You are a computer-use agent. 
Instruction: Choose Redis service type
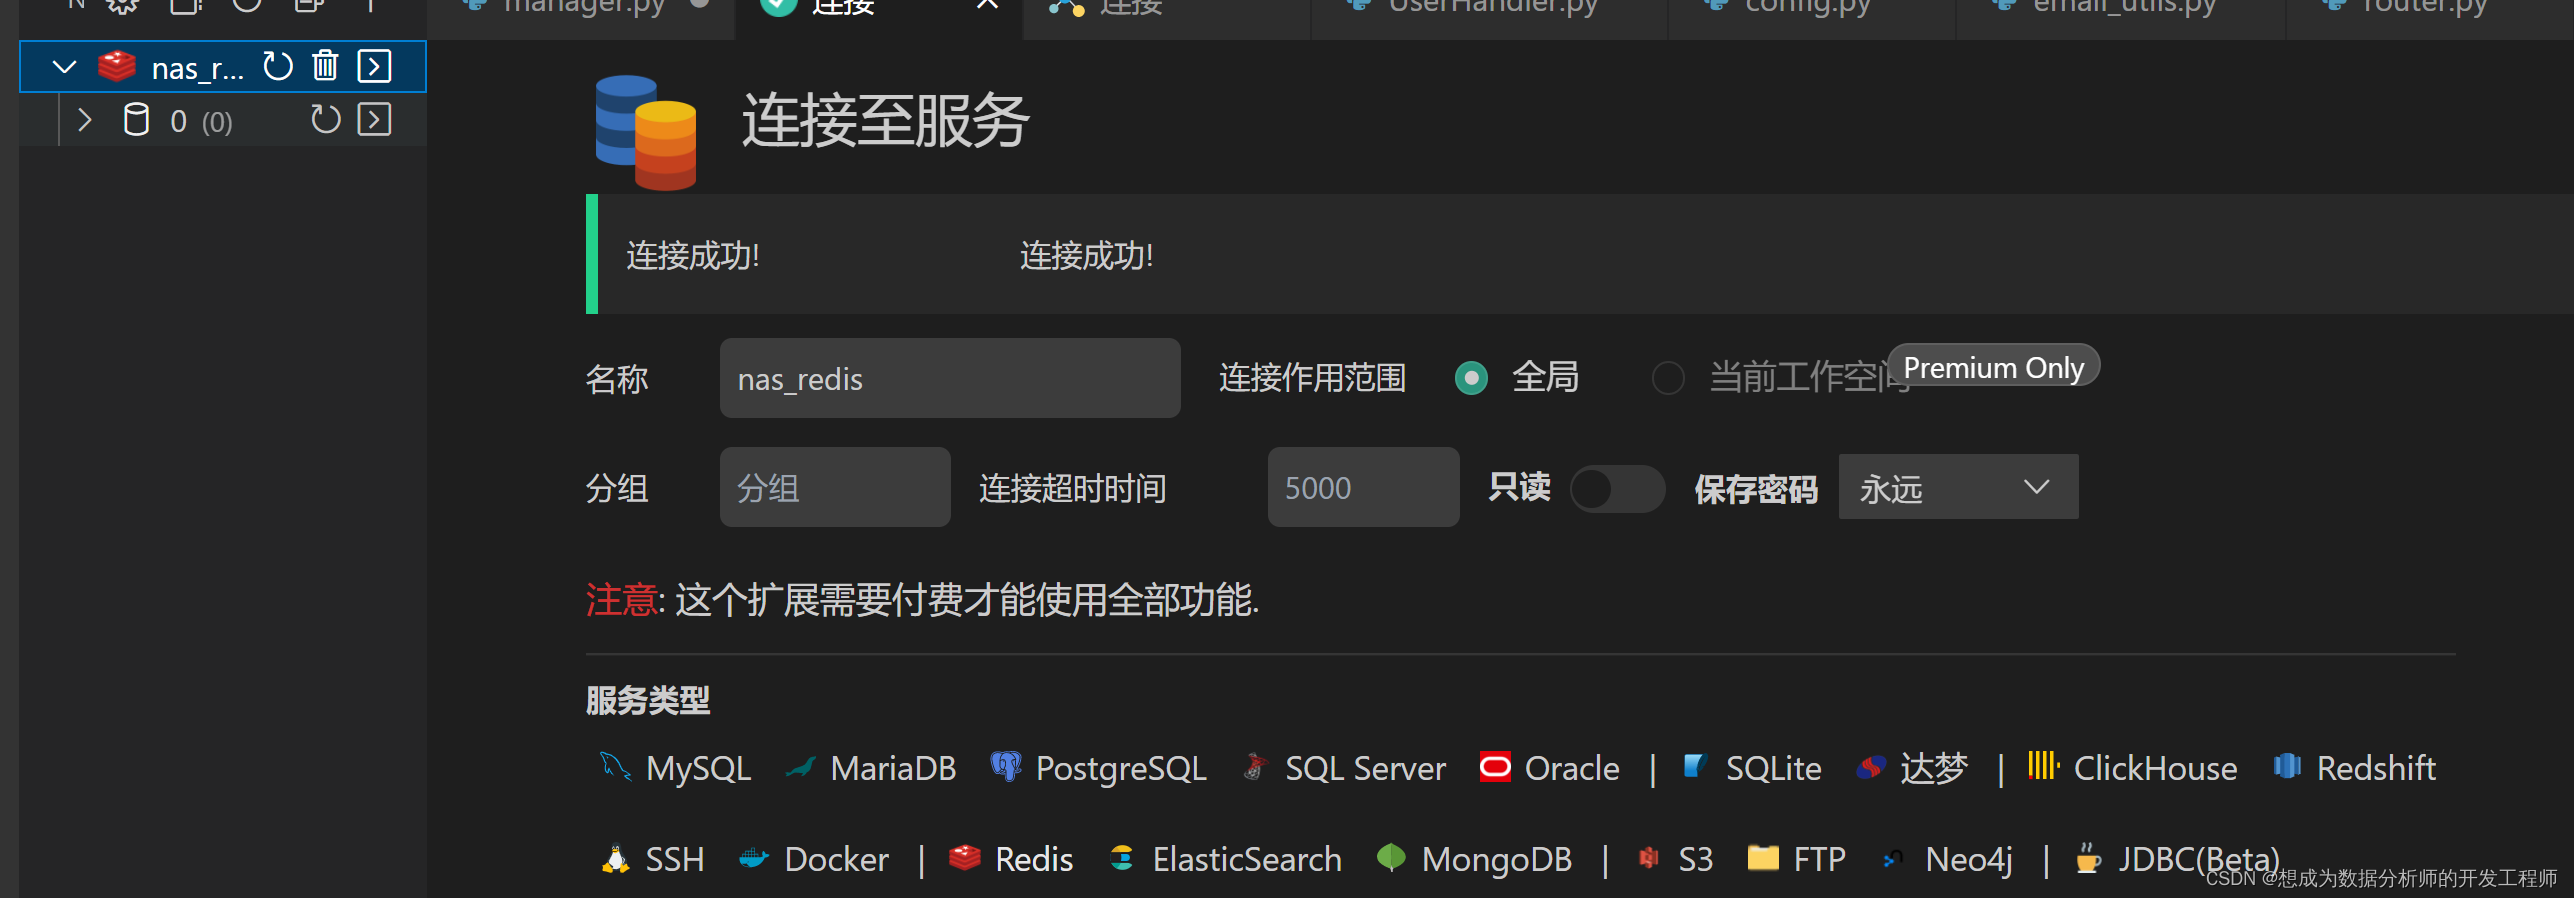(1011, 859)
